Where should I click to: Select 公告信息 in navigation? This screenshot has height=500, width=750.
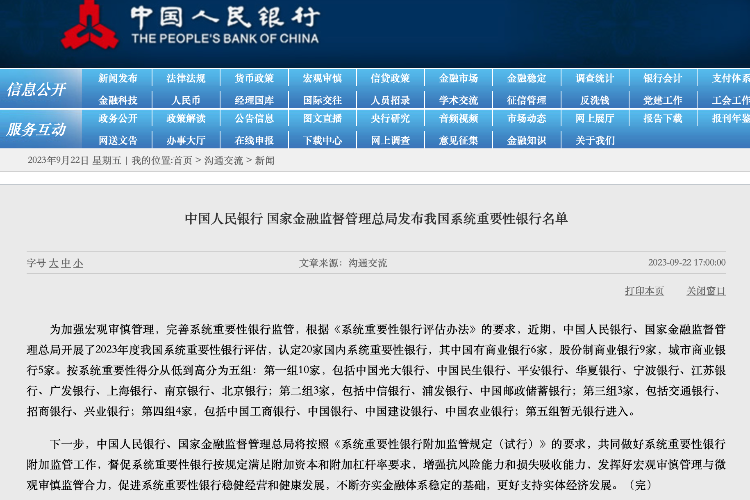click(x=254, y=118)
